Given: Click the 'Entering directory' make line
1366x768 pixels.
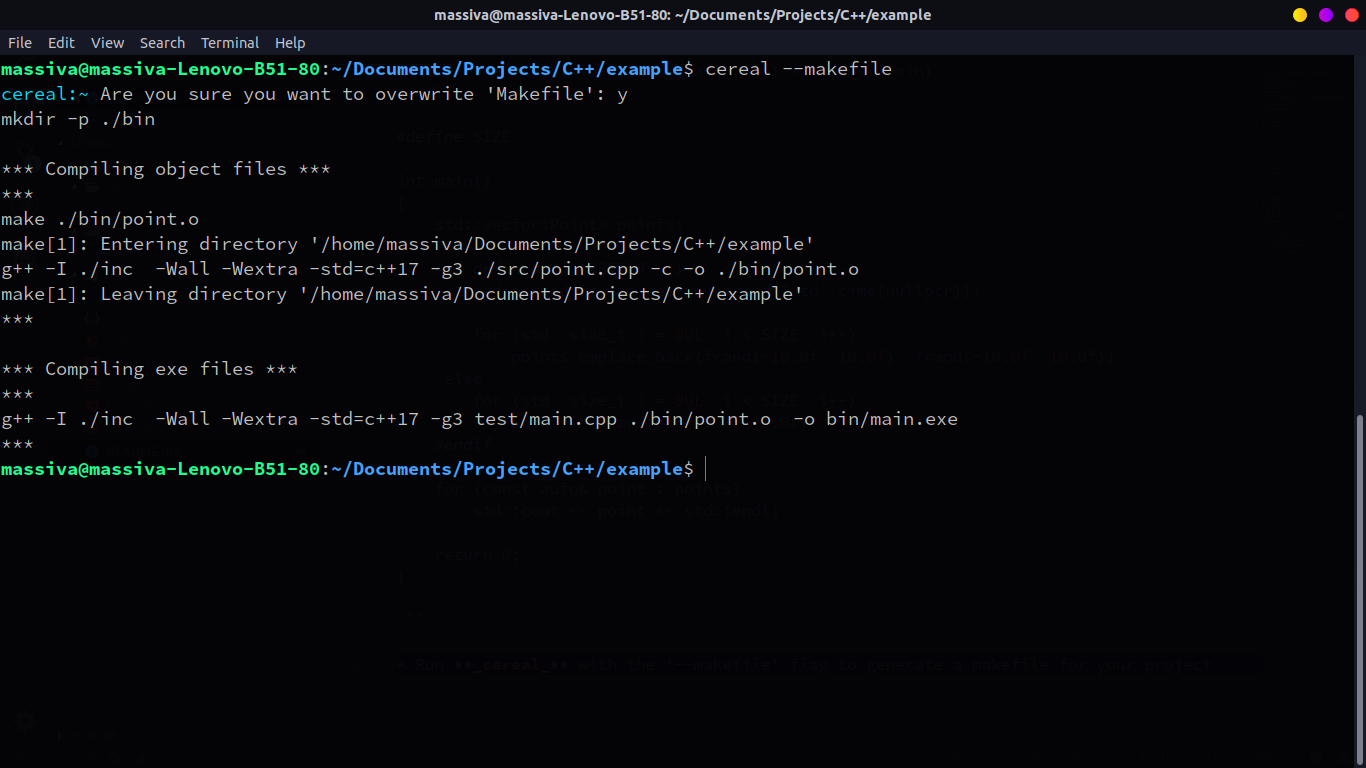Looking at the screenshot, I should coord(407,244).
